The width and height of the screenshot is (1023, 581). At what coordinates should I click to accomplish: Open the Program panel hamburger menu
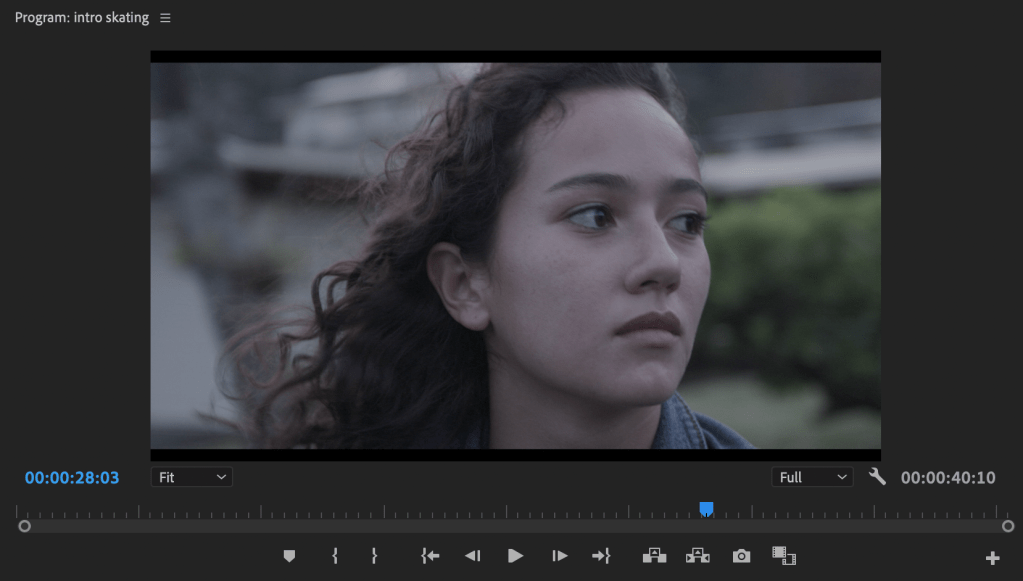165,18
